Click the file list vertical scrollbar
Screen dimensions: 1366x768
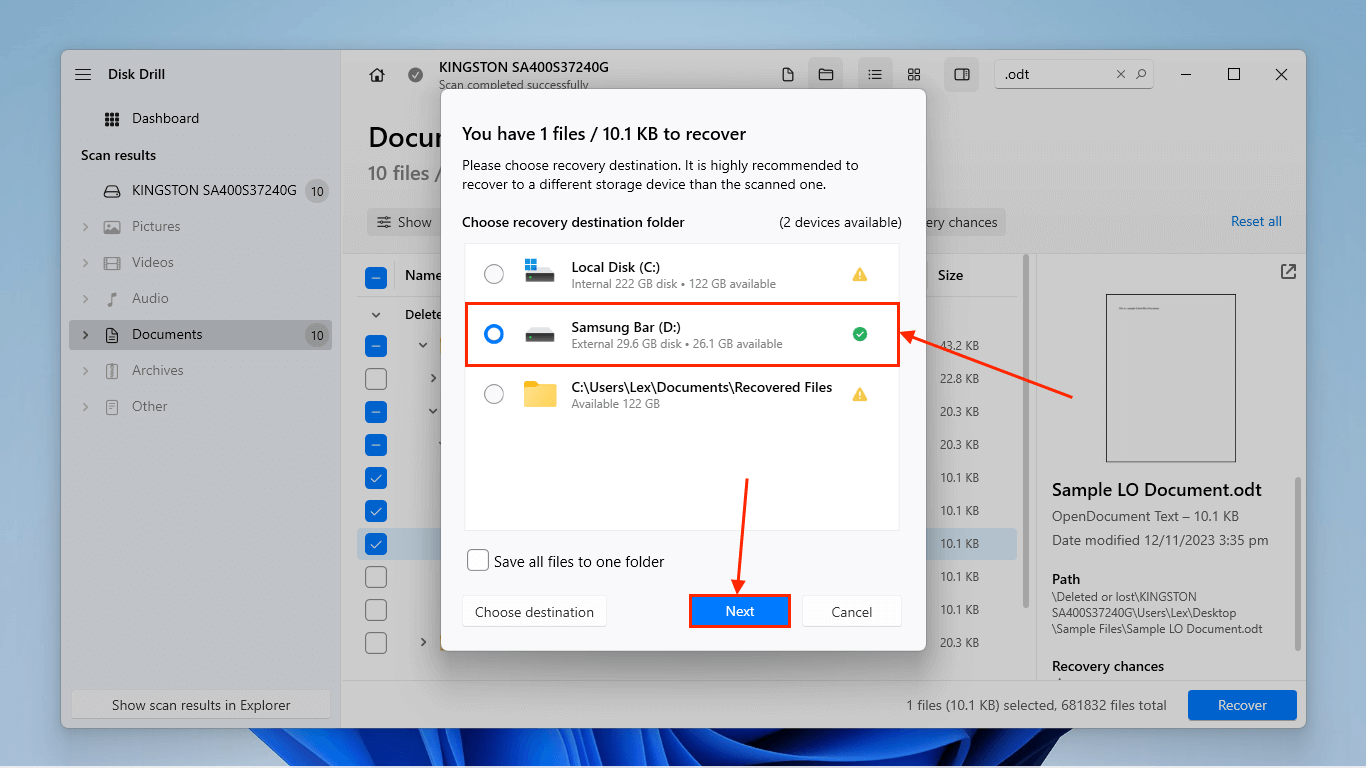coord(1024,430)
